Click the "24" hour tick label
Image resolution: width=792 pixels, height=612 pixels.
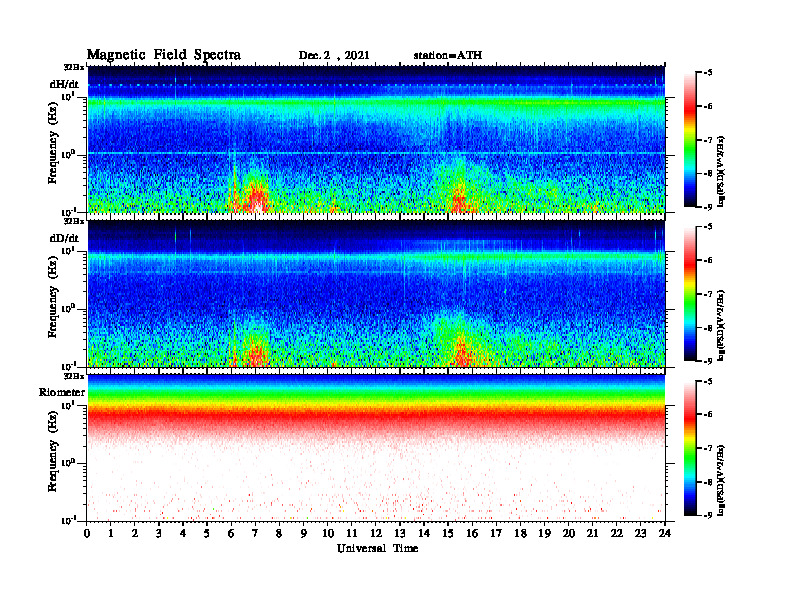pos(665,533)
